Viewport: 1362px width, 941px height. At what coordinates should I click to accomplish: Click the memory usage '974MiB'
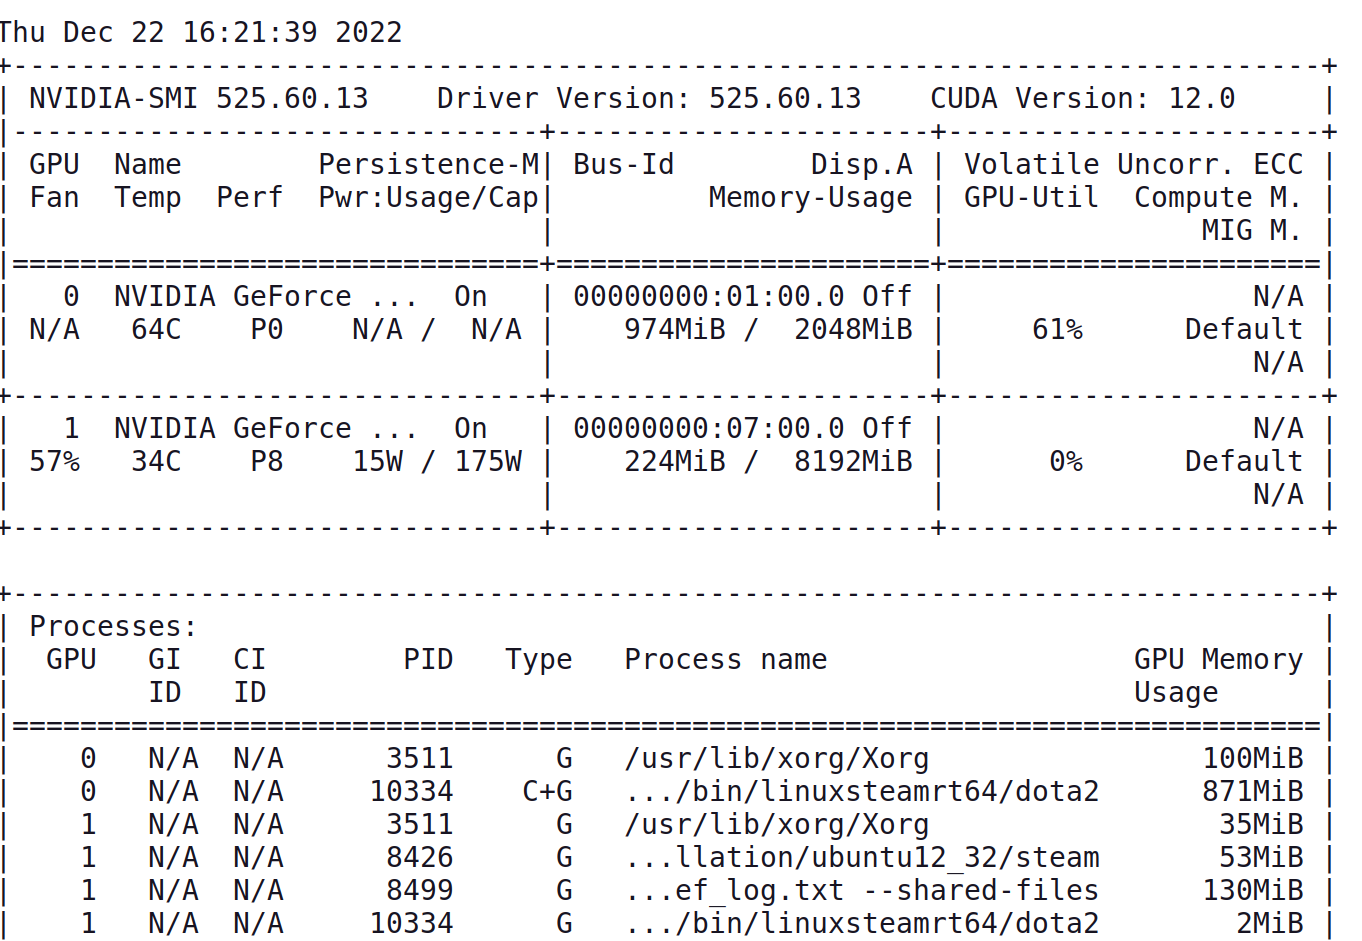[675, 329]
